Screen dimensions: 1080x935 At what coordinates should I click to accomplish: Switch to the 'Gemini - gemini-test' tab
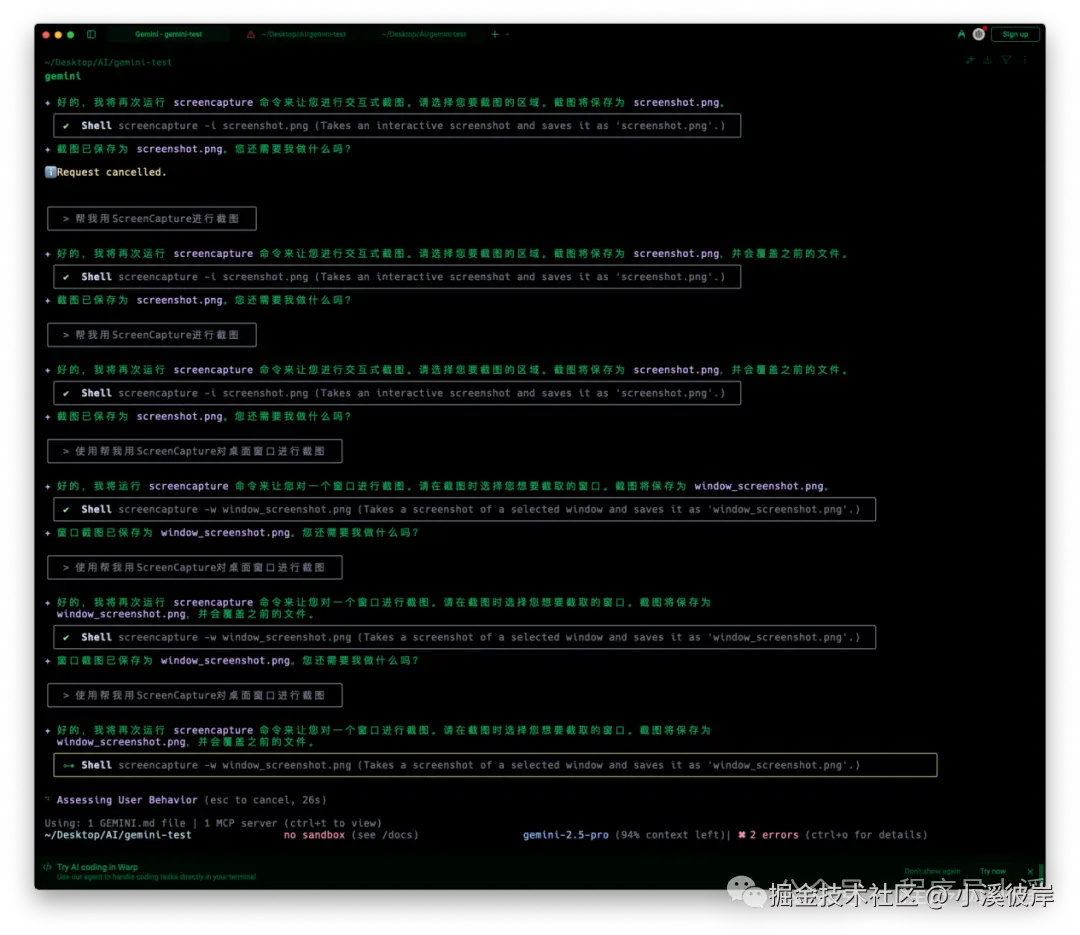[x=168, y=34]
